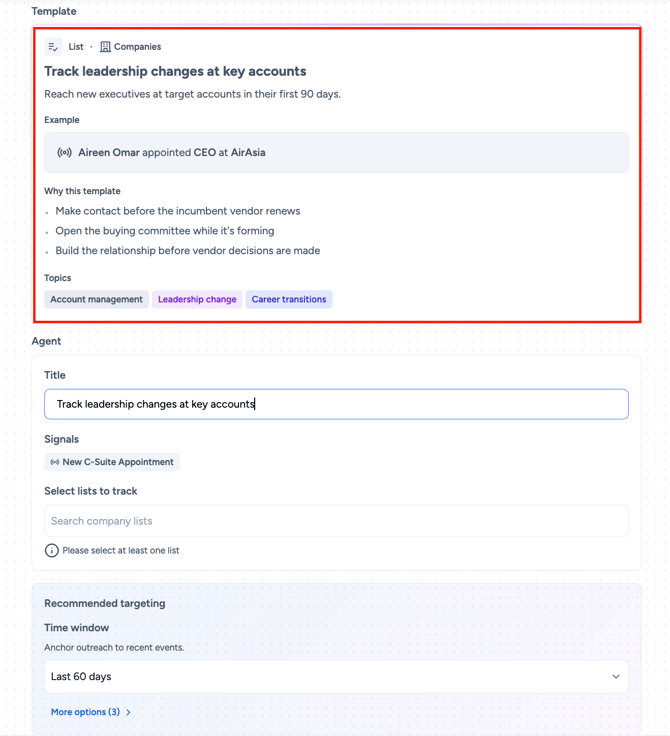
Task: Click the Aireen Omar example card
Action: [336, 153]
